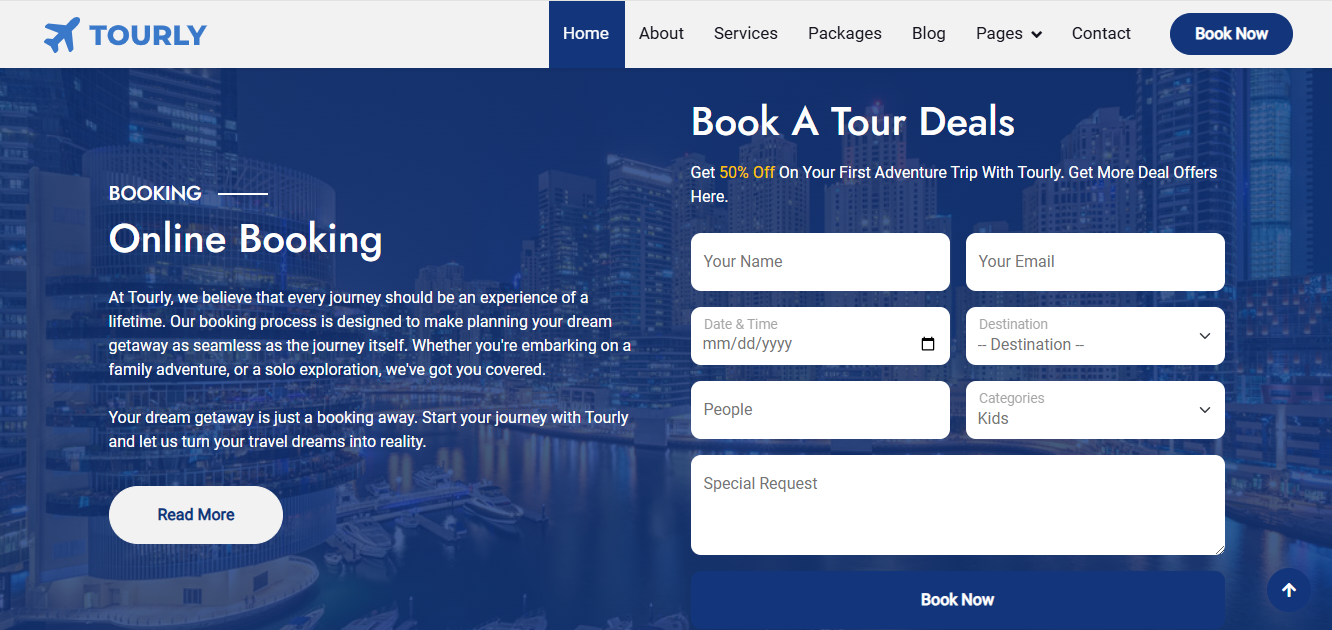The image size is (1332, 630).
Task: Open the date picker calendar icon
Action: click(x=927, y=344)
